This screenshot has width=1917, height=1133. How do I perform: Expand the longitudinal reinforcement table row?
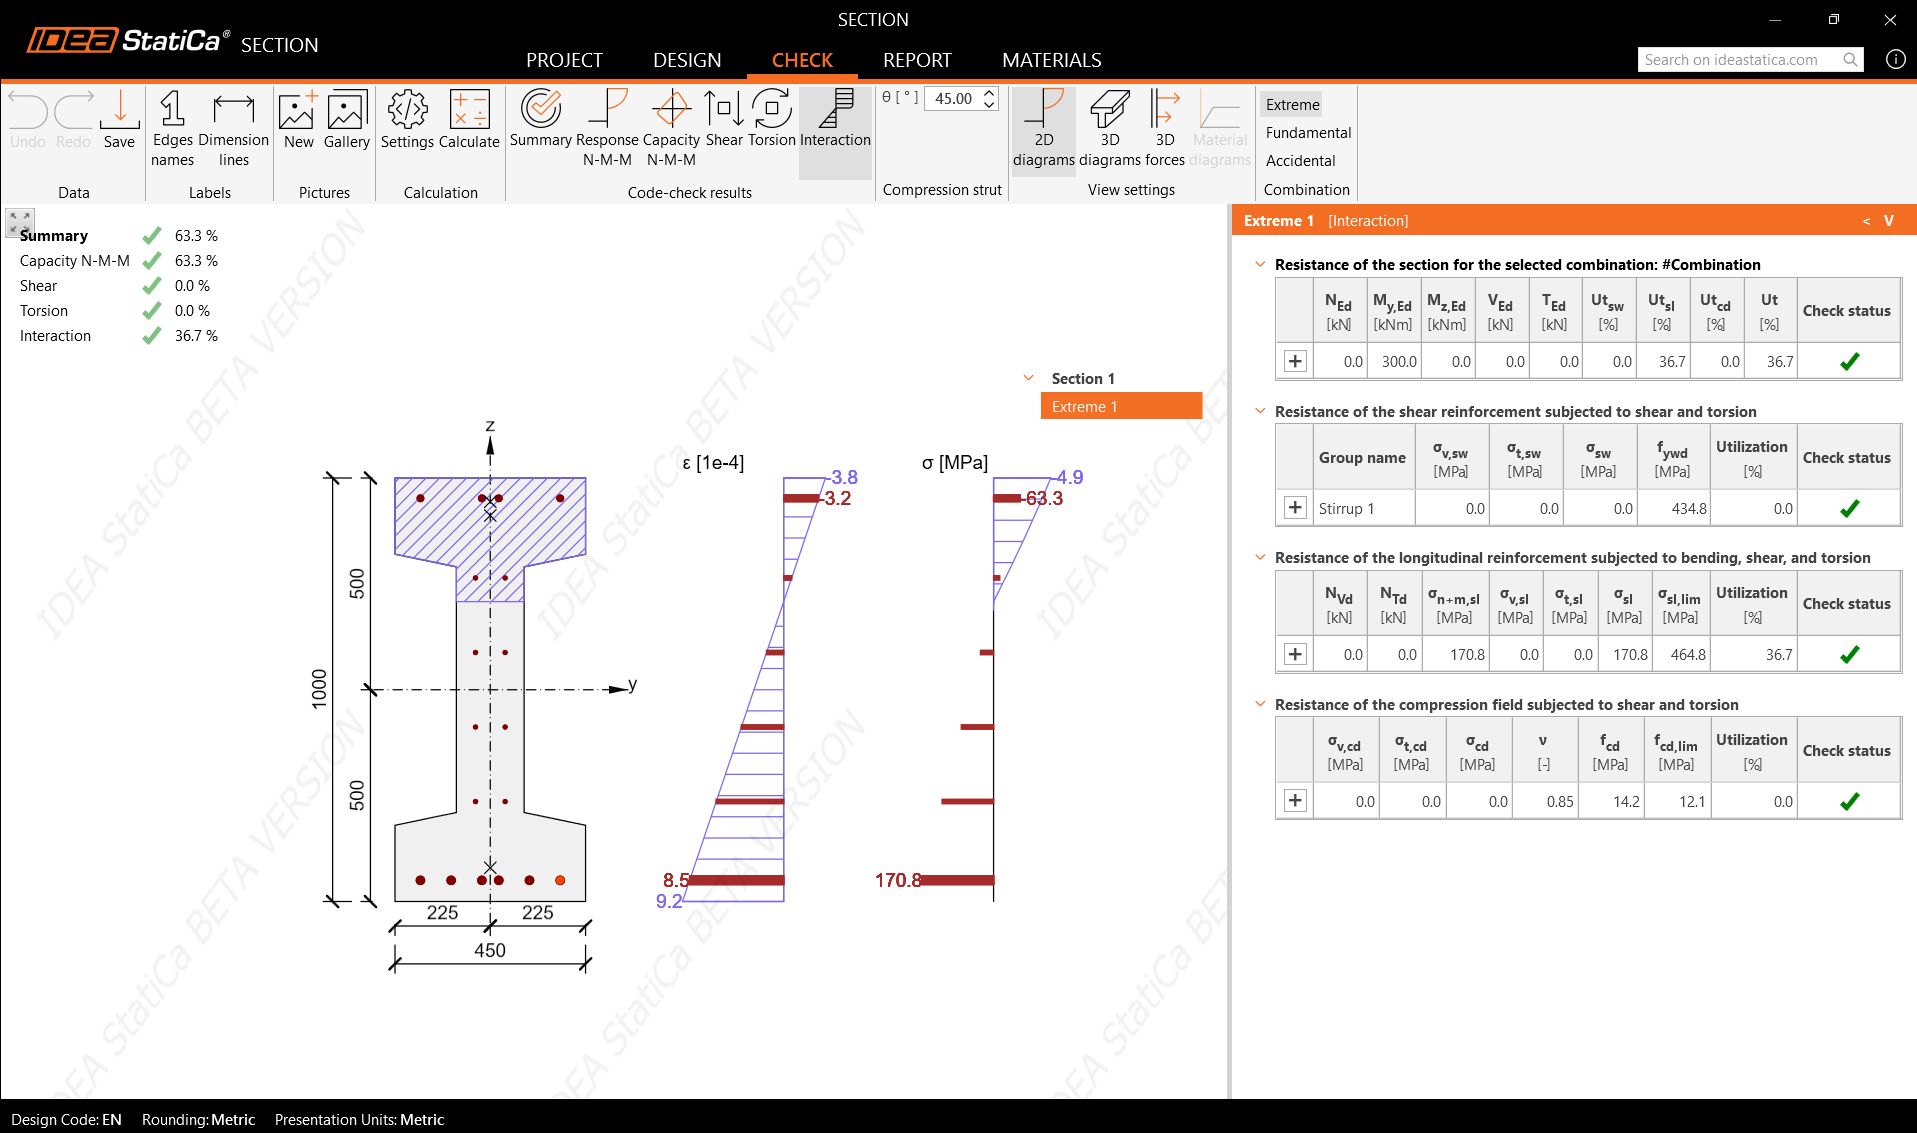(x=1295, y=654)
